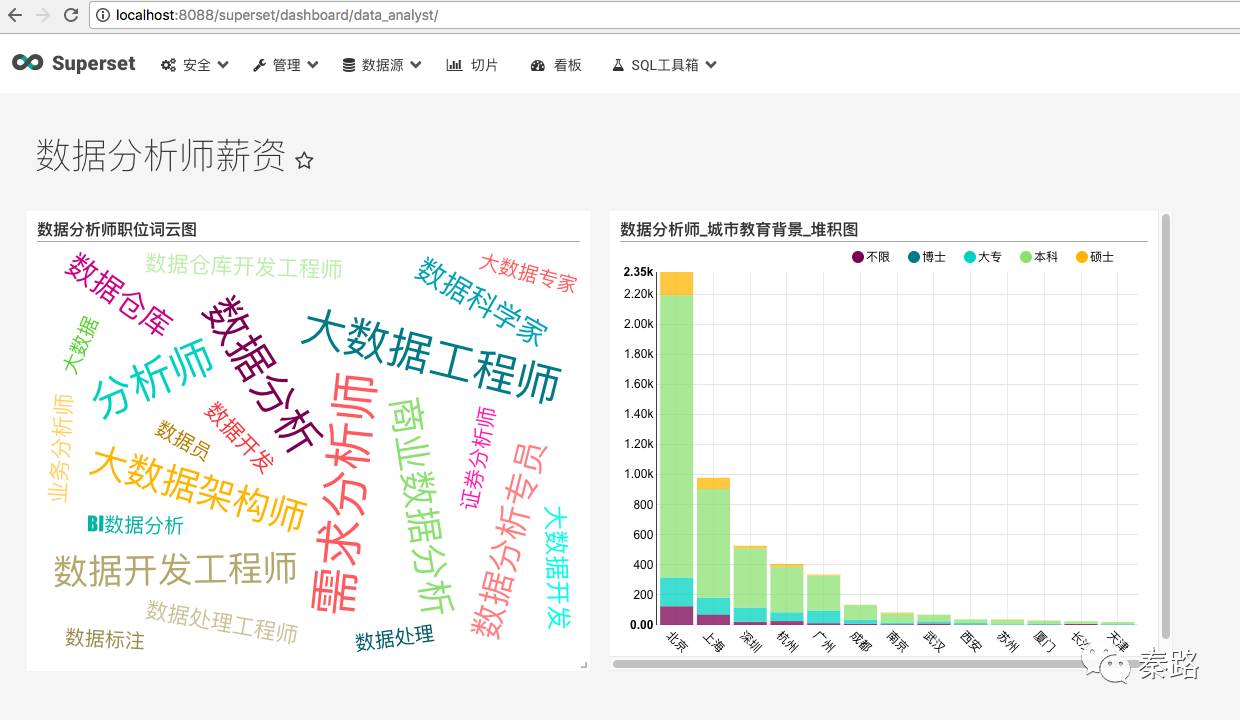1240x720 pixels.
Task: Click the 切片 bar chart icon
Action: 454,65
